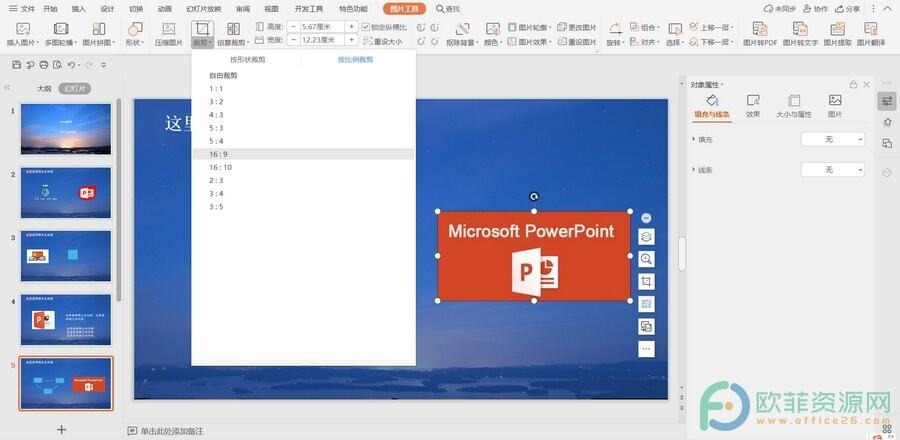Open the 填充与线条 fill and line tab

pos(712,107)
